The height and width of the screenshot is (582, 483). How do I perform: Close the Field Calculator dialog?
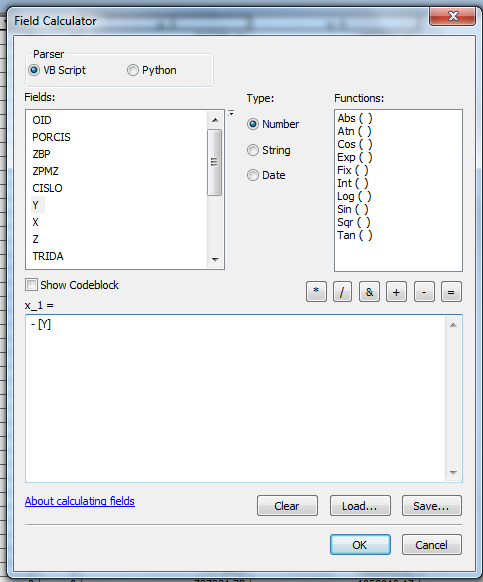pyautogui.click(x=453, y=16)
